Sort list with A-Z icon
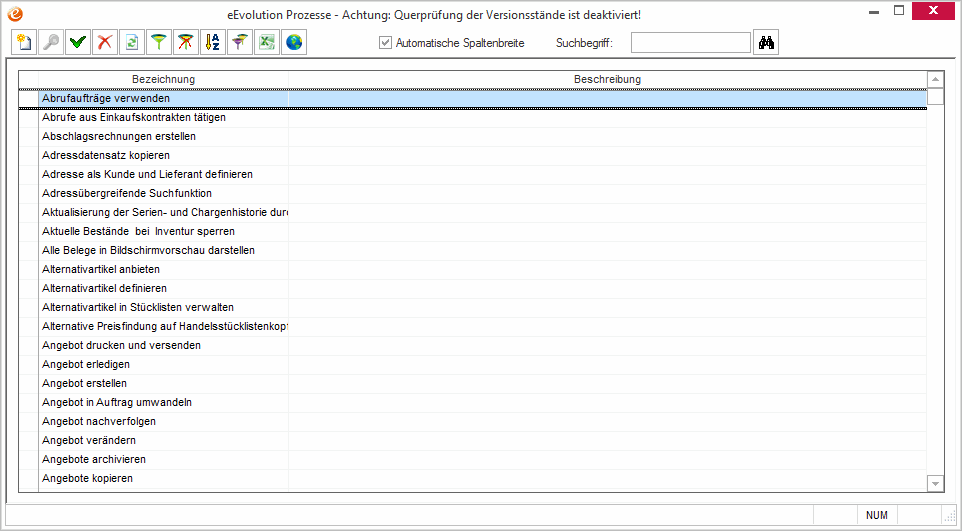962x531 pixels. [x=213, y=42]
